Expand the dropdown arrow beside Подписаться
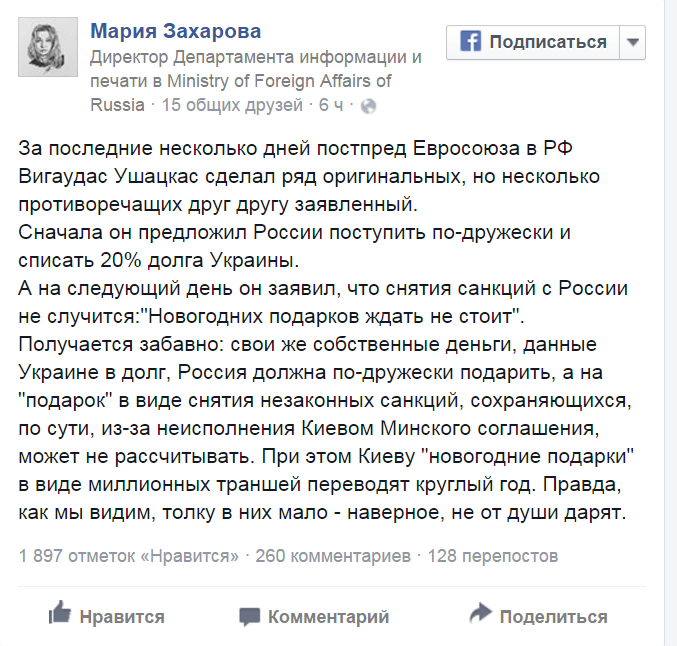 pos(633,42)
